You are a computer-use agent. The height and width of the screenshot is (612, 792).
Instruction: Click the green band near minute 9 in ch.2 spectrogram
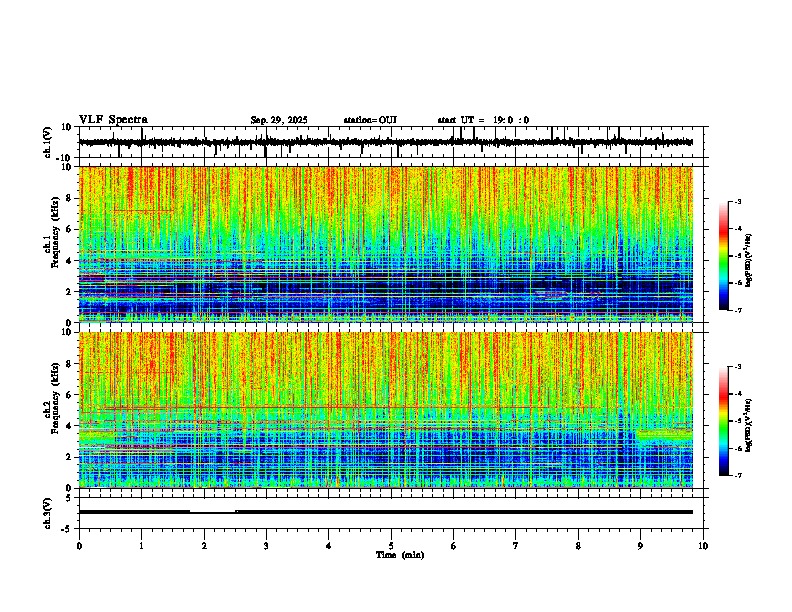click(x=664, y=435)
